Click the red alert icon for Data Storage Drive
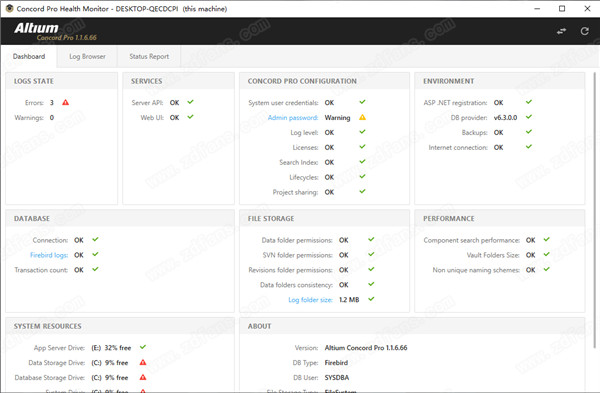This screenshot has width=600, height=393. [x=143, y=362]
